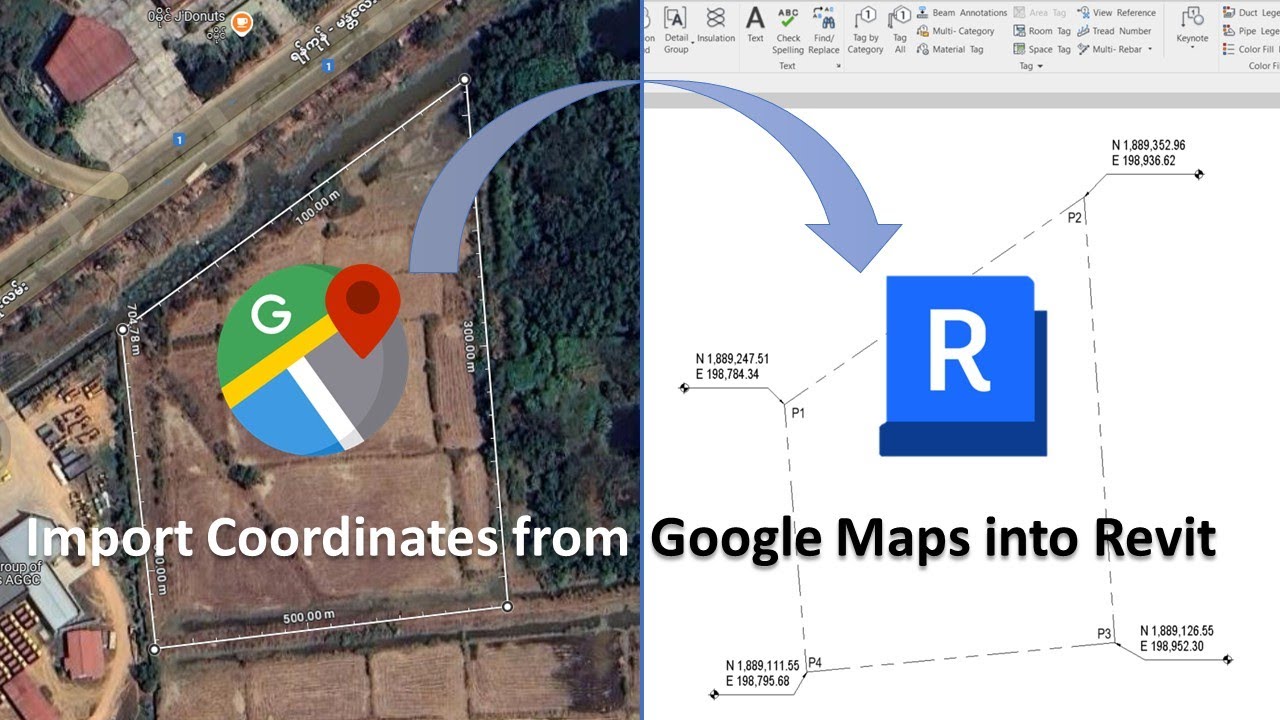
Task: Select Beam Annotations
Action: coord(962,13)
